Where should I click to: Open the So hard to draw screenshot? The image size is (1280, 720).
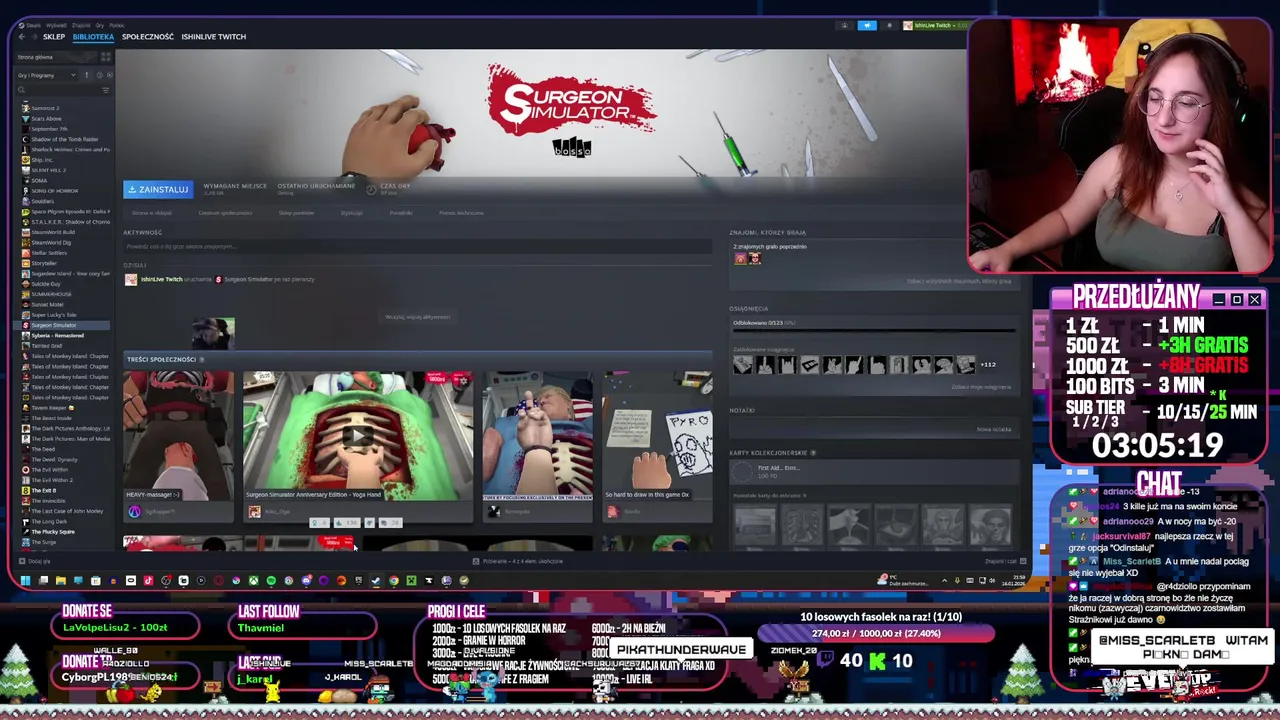657,435
